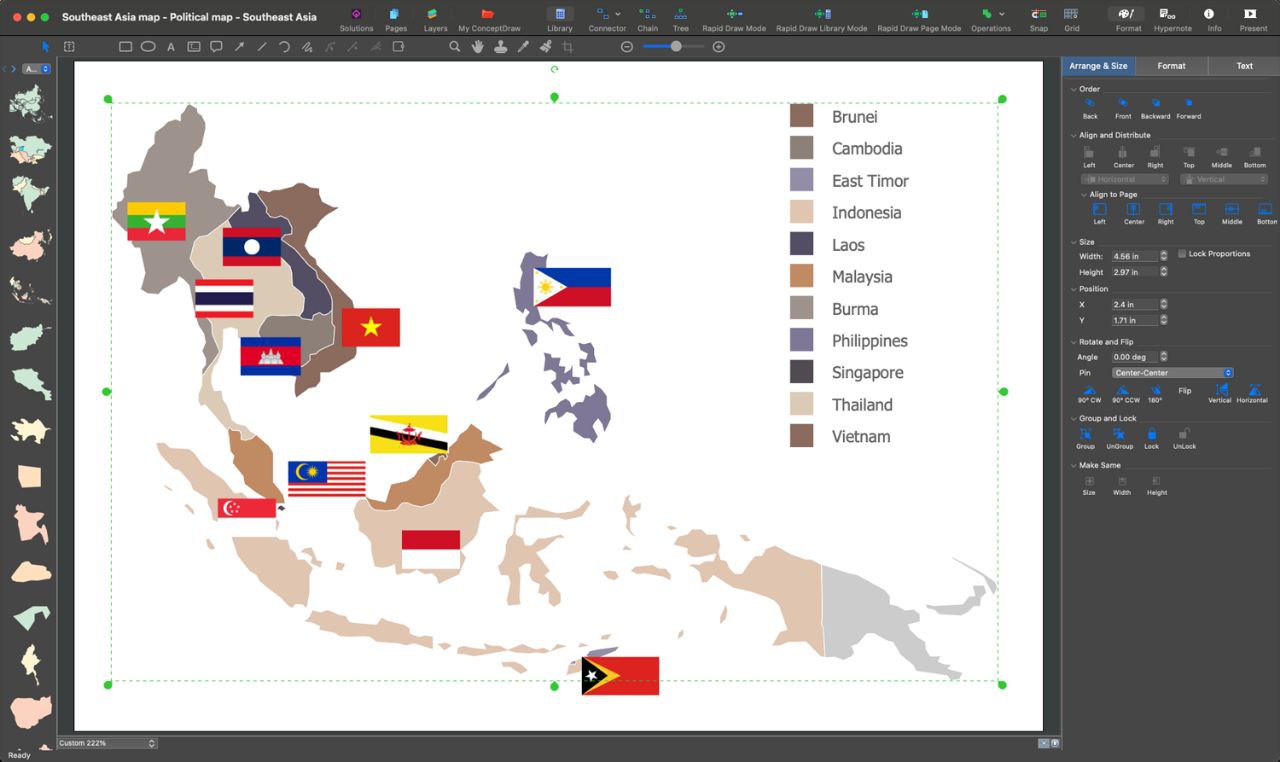Open the Custom 222% zoom dropdown

(107, 743)
